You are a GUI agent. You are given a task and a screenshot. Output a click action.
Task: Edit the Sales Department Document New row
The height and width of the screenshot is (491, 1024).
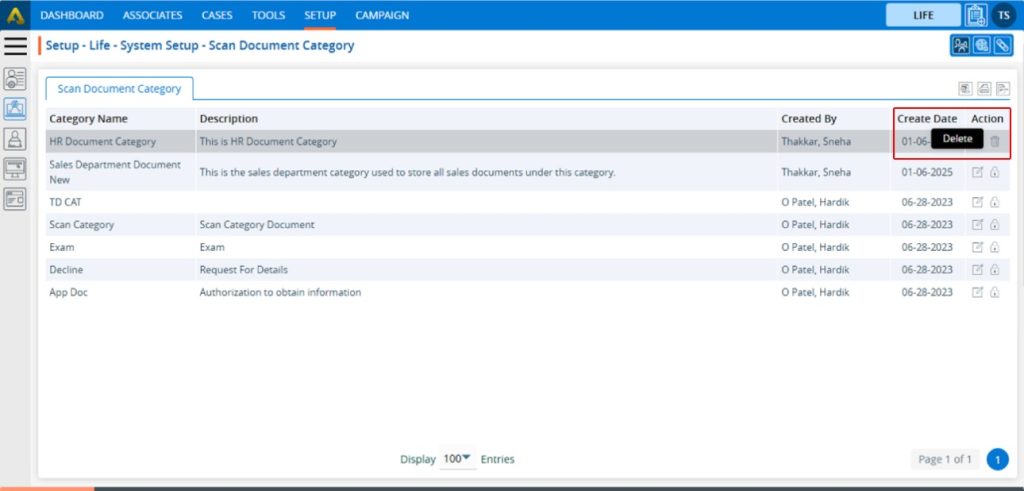pyautogui.click(x=977, y=172)
